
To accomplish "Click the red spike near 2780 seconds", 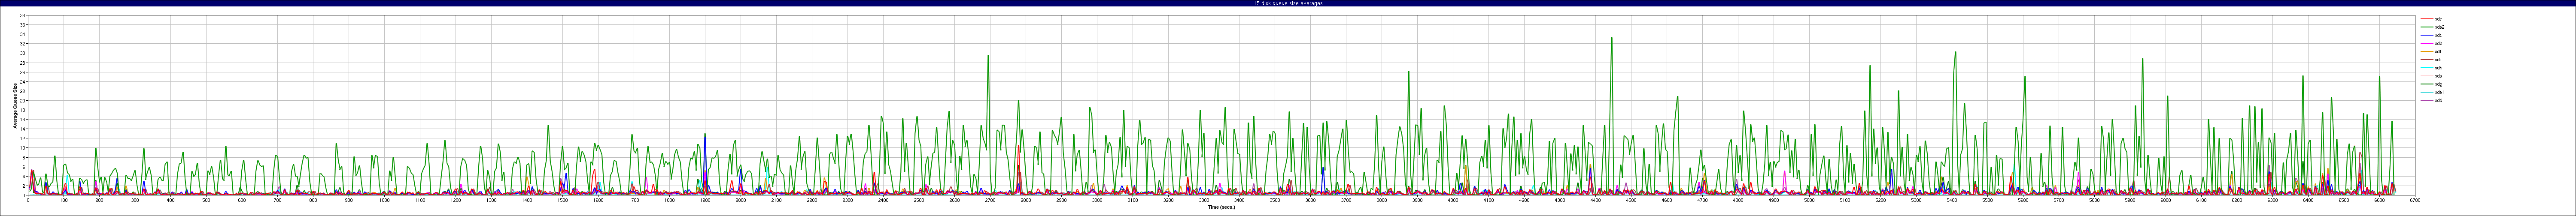I will coord(1019,146).
